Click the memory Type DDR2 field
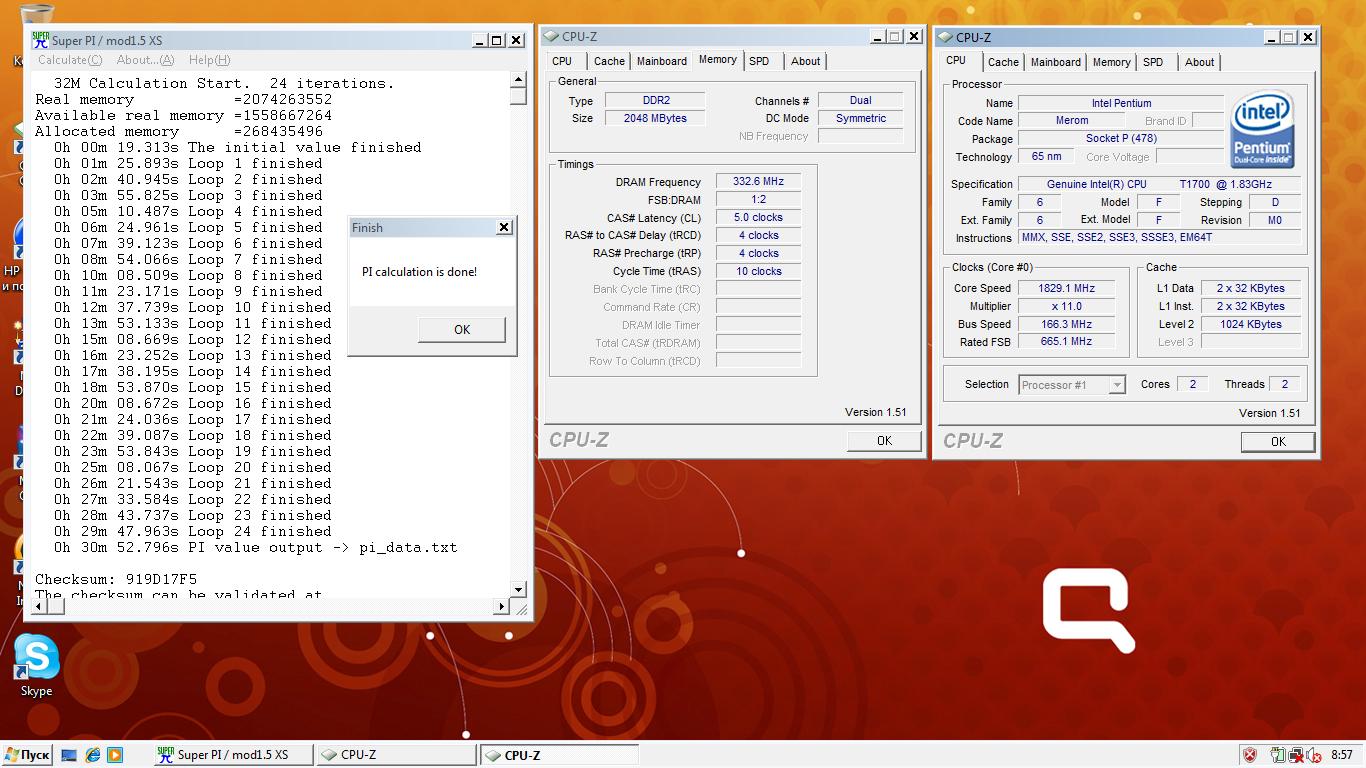The width and height of the screenshot is (1366, 768). (655, 100)
